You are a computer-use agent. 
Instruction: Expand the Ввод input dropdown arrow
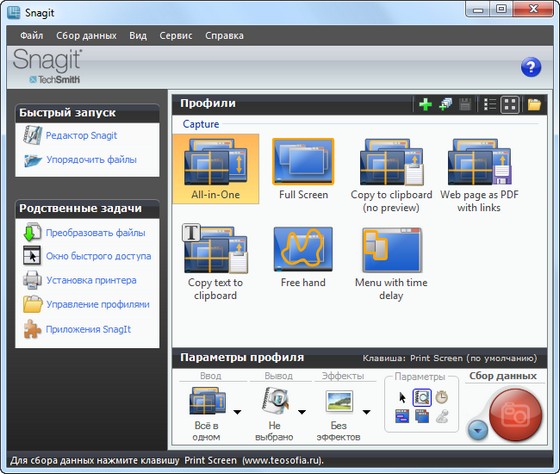pos(237,412)
